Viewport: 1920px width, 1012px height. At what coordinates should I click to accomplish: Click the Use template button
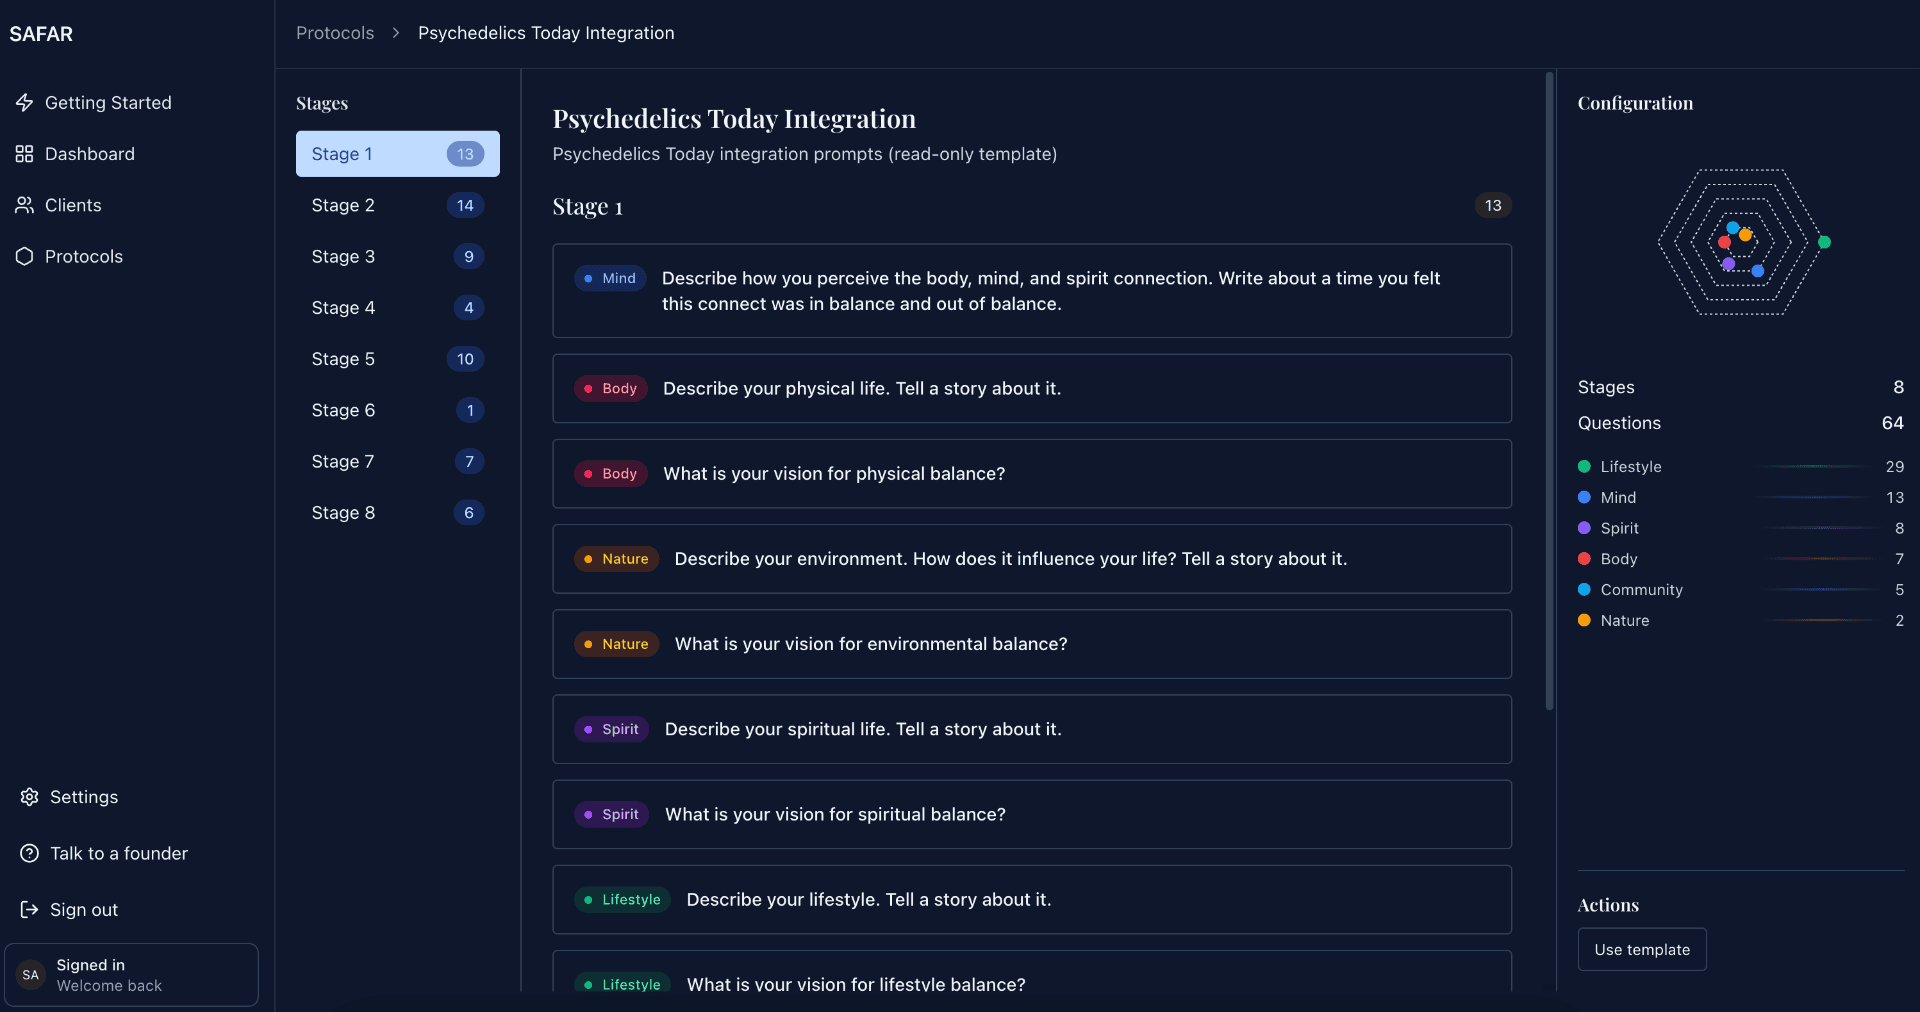pos(1642,950)
